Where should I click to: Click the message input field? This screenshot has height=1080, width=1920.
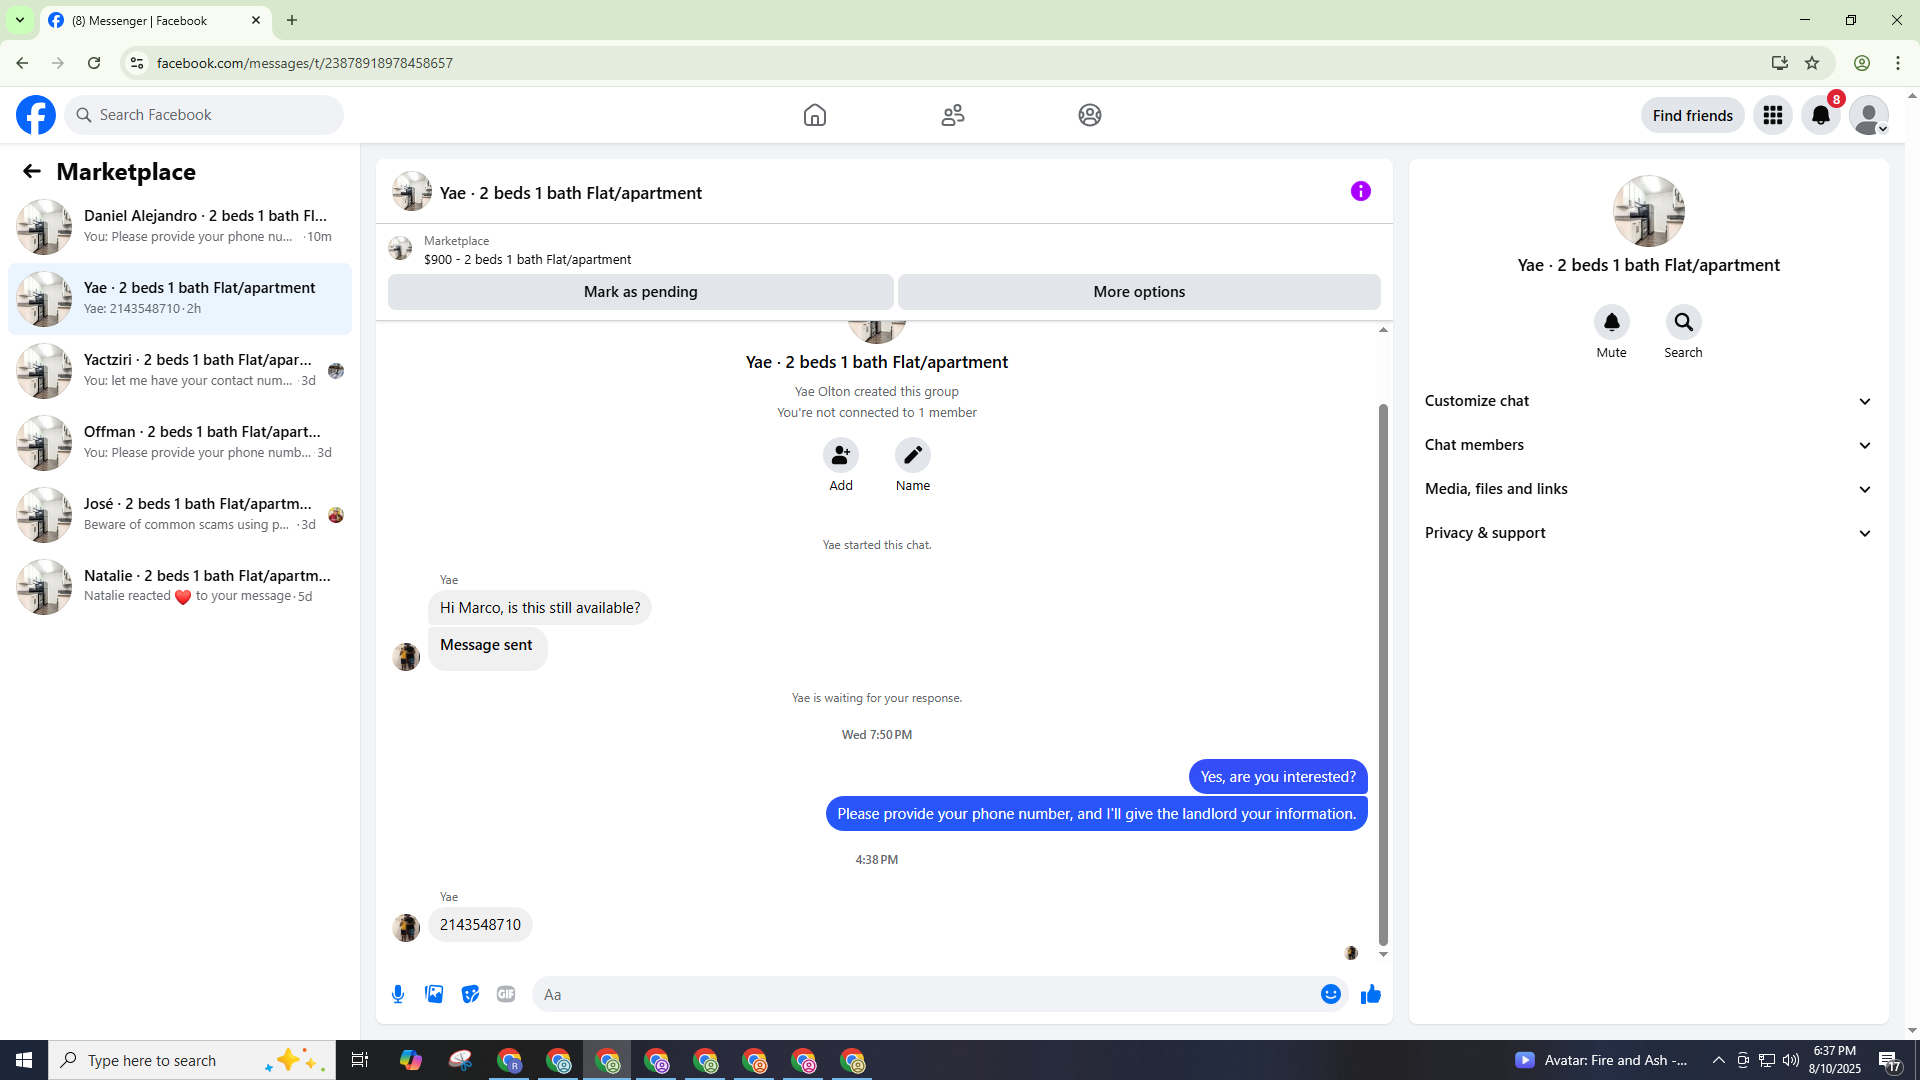pos(925,994)
